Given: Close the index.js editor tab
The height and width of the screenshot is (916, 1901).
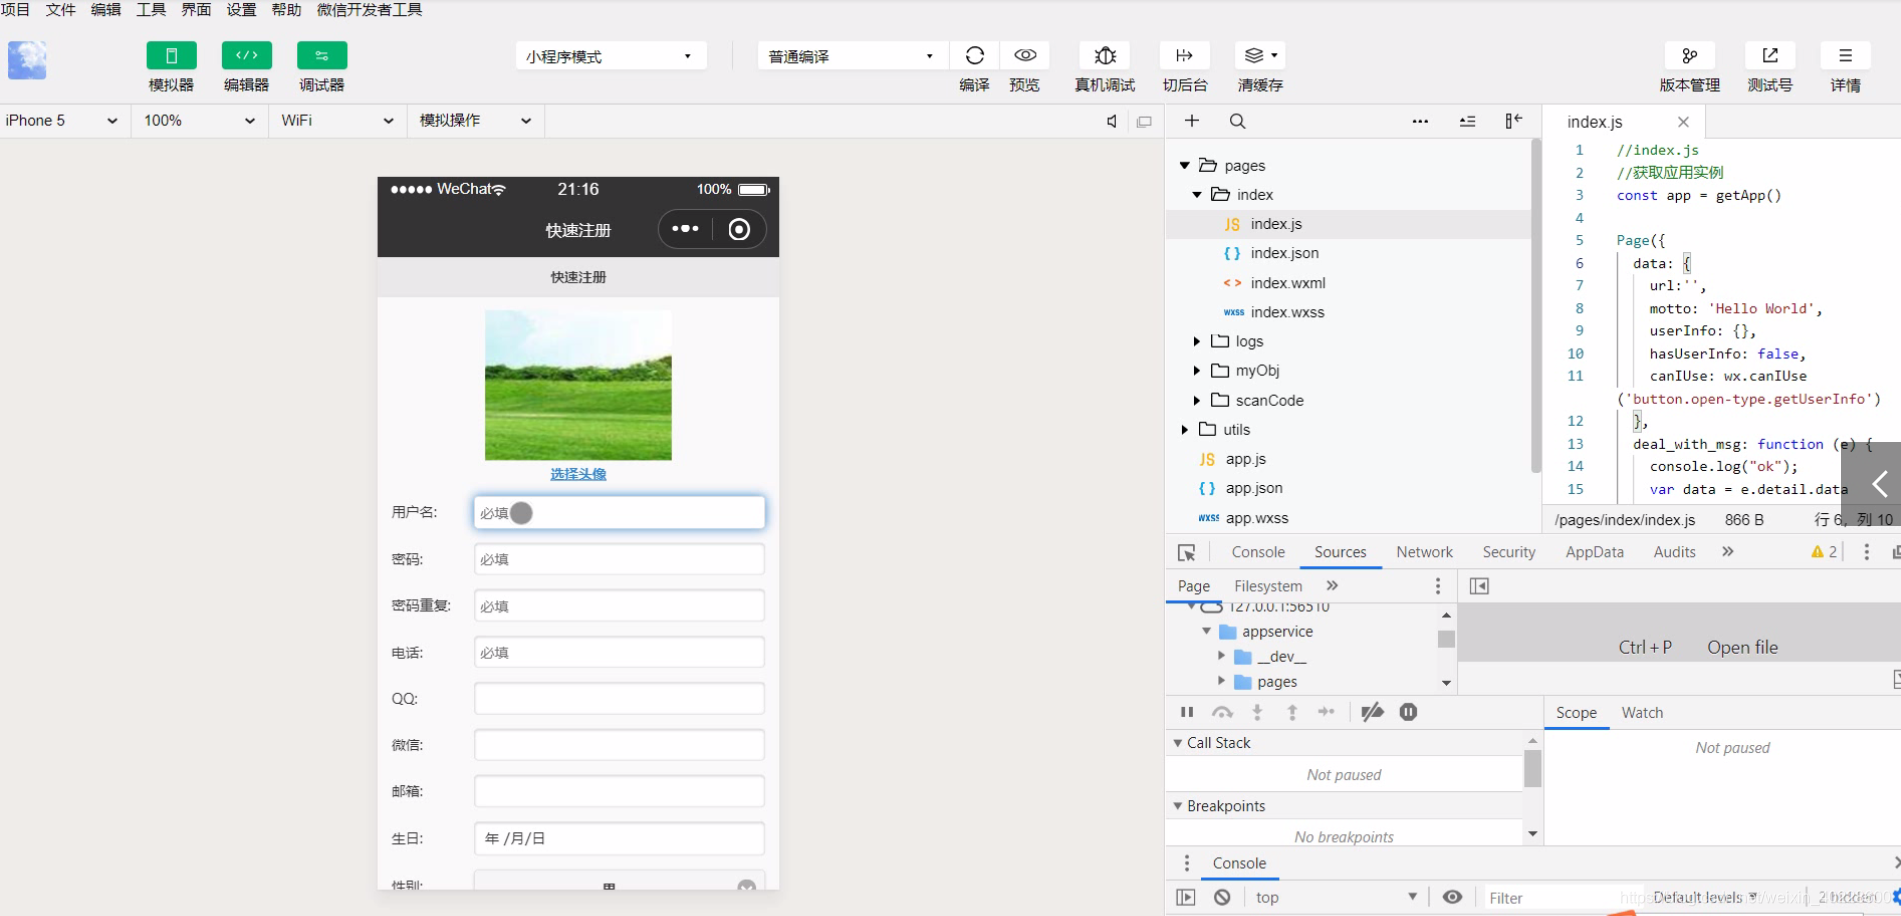Looking at the screenshot, I should point(1683,122).
